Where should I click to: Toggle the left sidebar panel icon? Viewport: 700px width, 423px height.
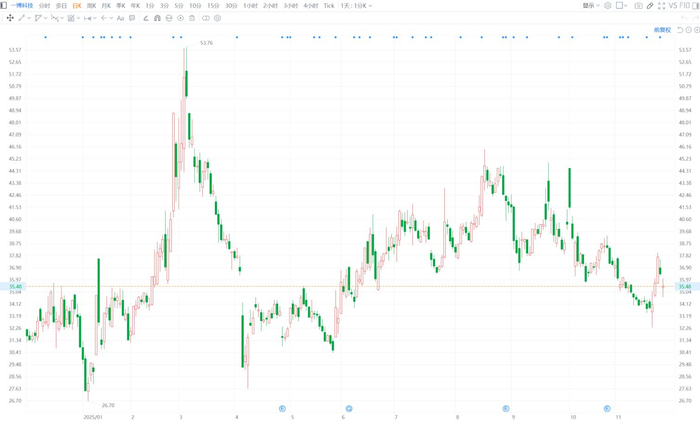pyautogui.click(x=4, y=5)
